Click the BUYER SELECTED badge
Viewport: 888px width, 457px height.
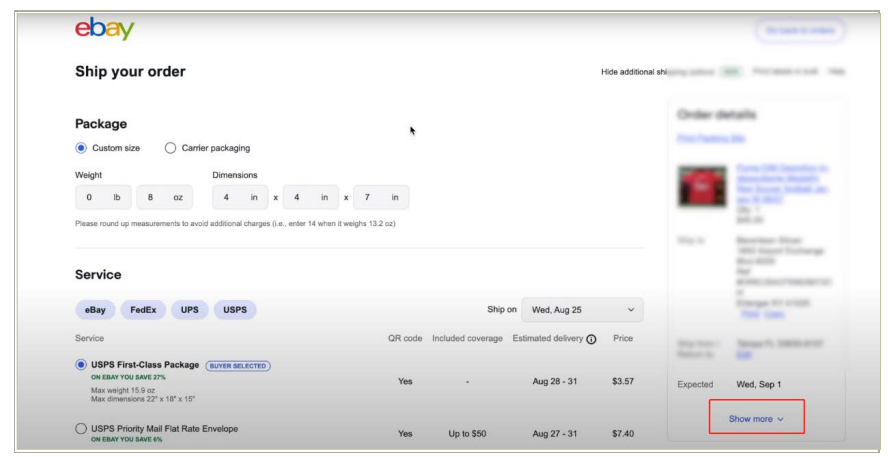238,366
